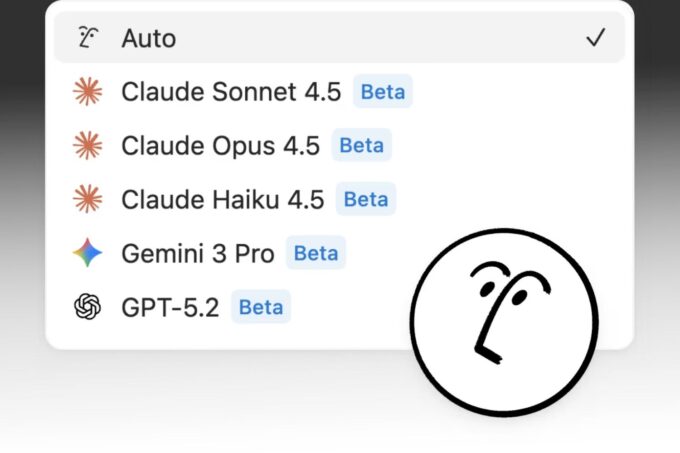680x453 pixels.
Task: Select the Gemini 3 Pro option
Action: (x=197, y=253)
